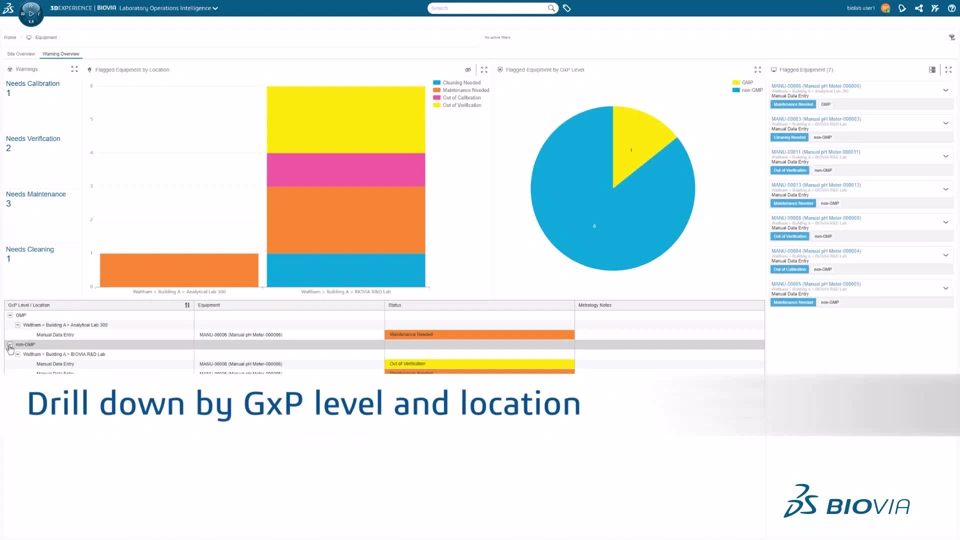Maximize the Flagged Equipment (7) panel
960x540 pixels.
point(948,70)
